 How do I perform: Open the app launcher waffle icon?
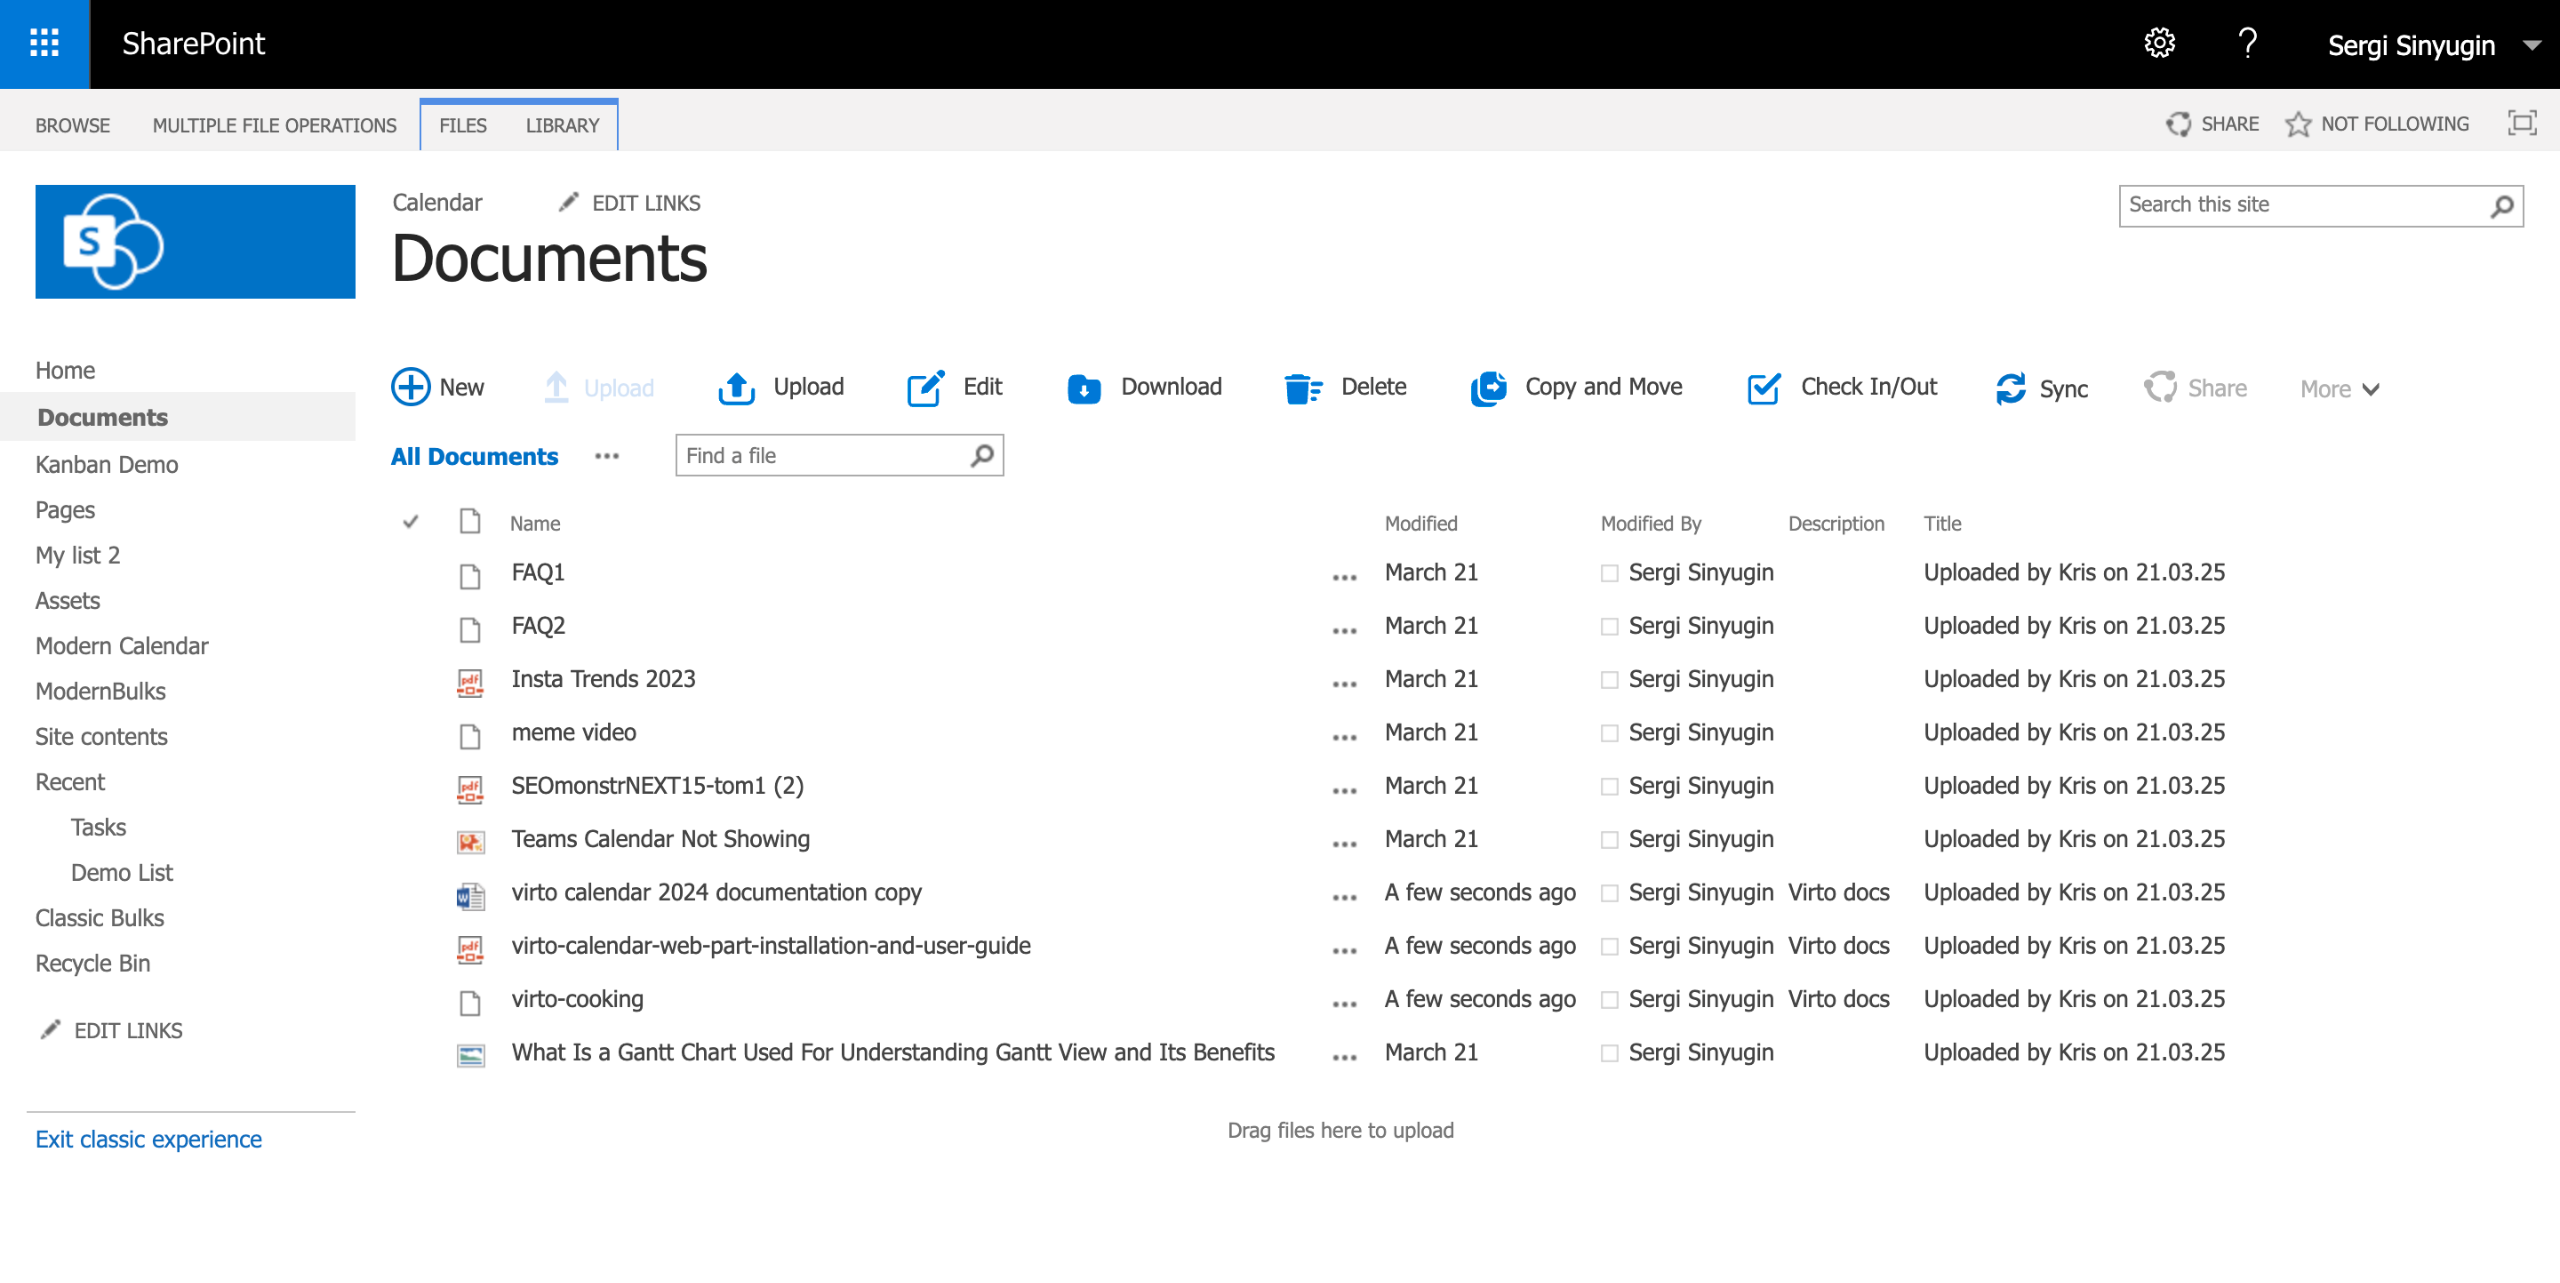(44, 43)
